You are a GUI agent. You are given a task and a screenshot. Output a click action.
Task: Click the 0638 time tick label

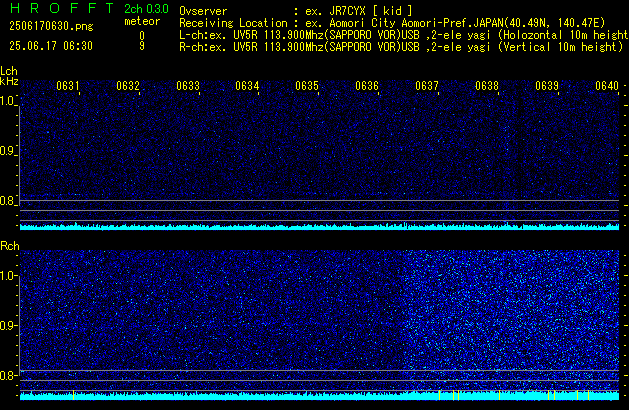(x=487, y=86)
